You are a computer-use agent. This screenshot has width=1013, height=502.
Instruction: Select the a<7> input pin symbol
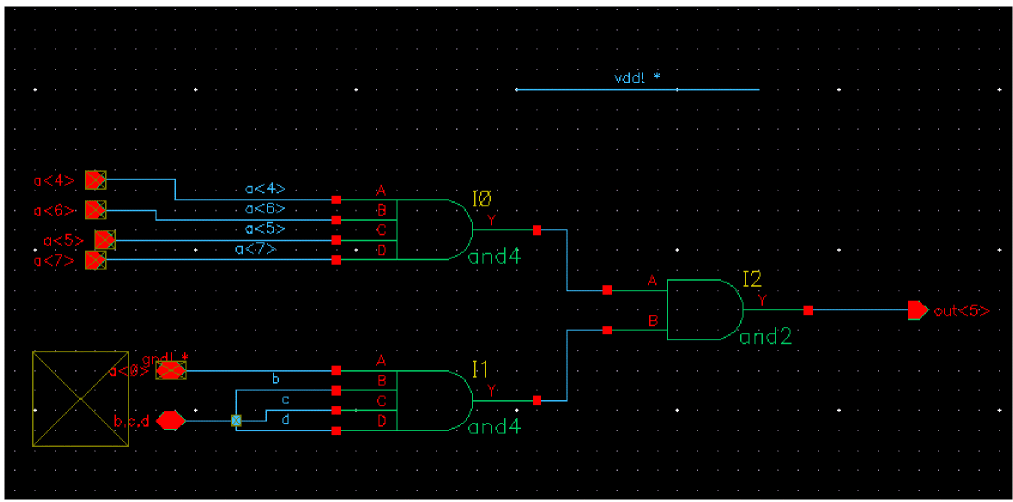coord(96,260)
